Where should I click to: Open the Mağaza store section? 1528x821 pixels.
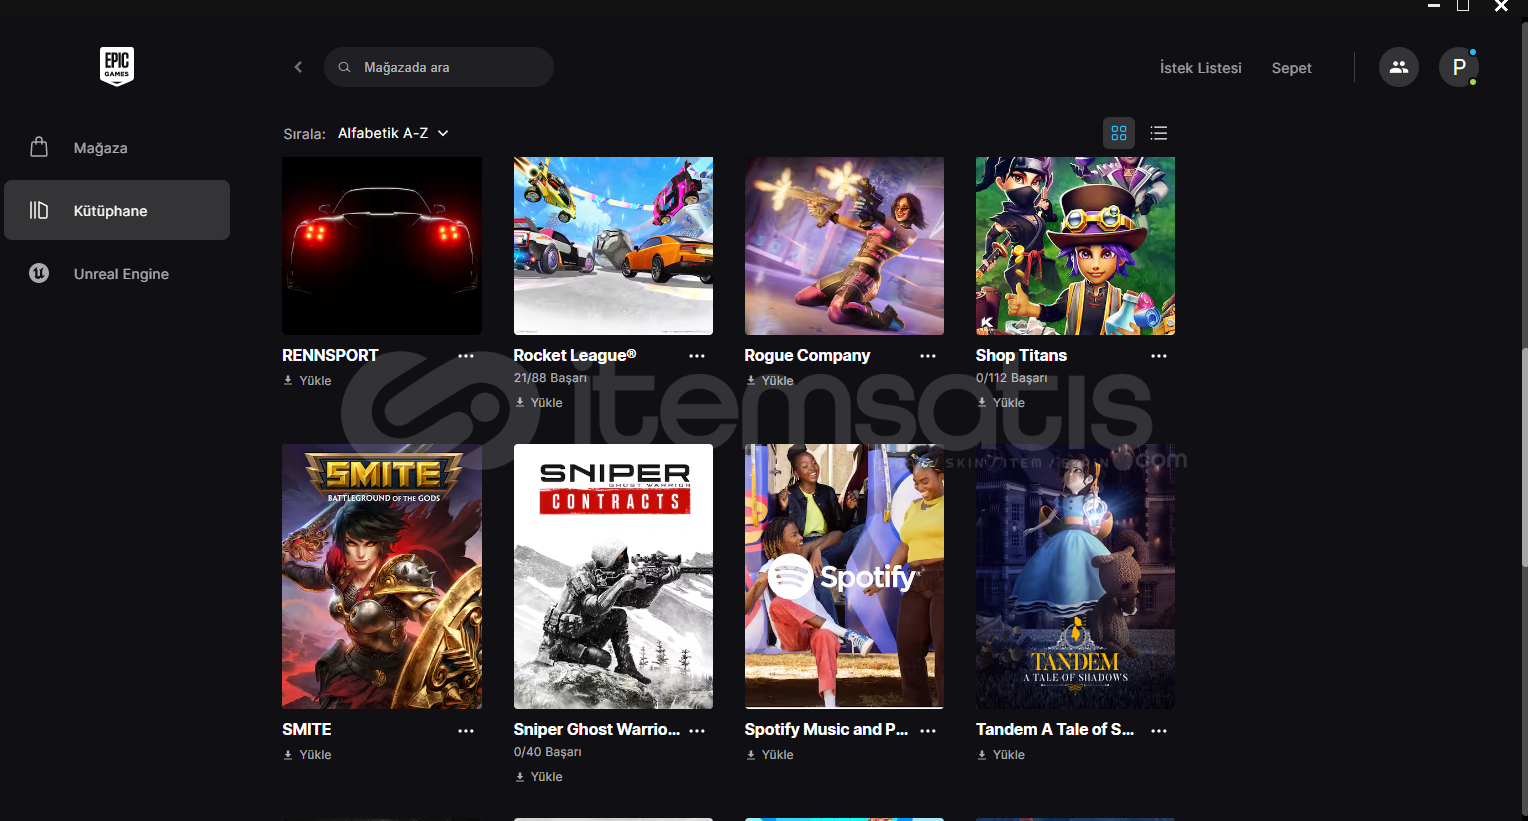[117, 147]
